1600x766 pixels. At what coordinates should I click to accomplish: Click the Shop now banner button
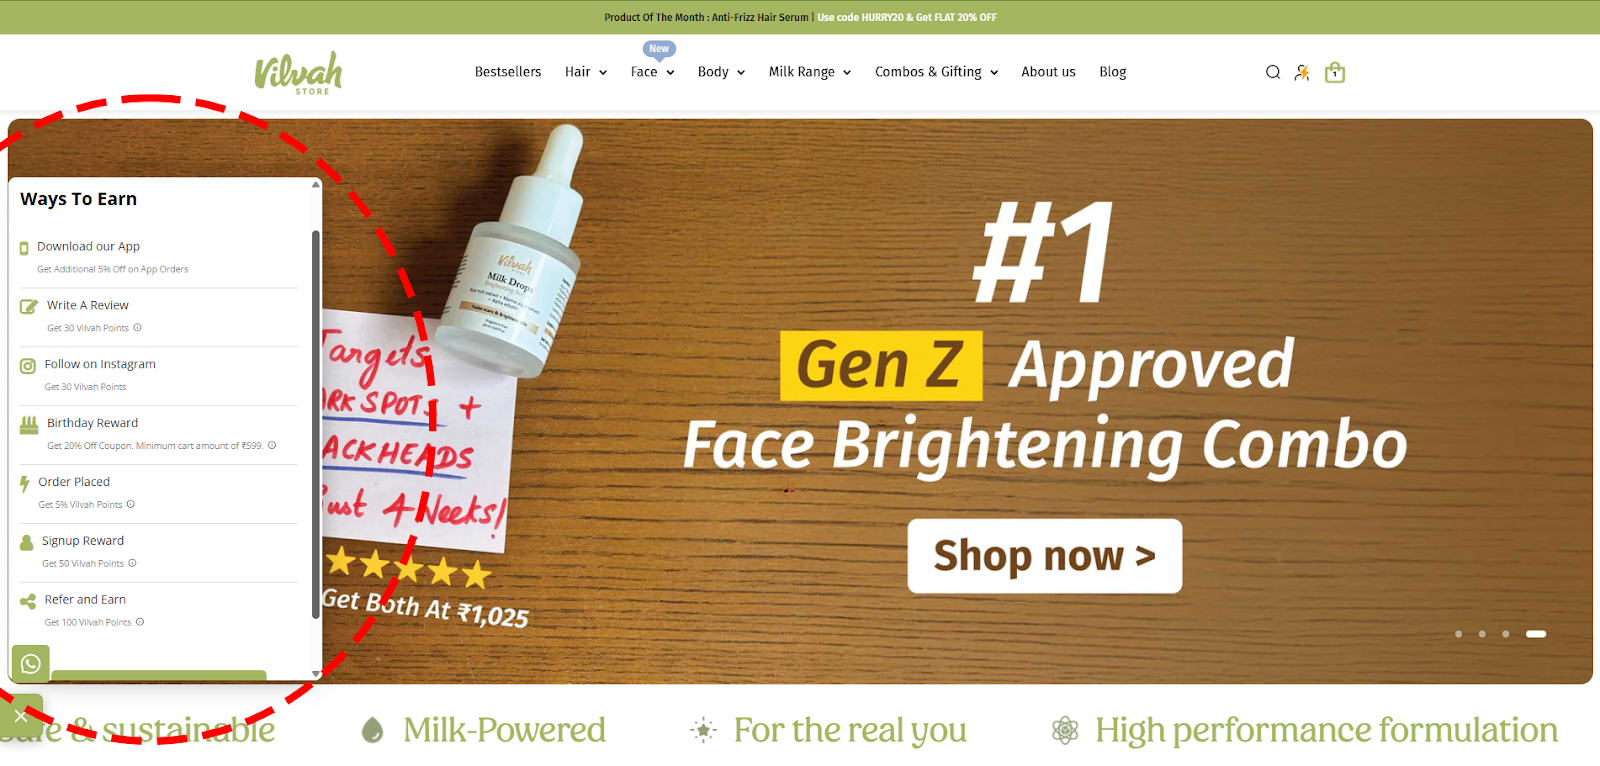[1045, 556]
